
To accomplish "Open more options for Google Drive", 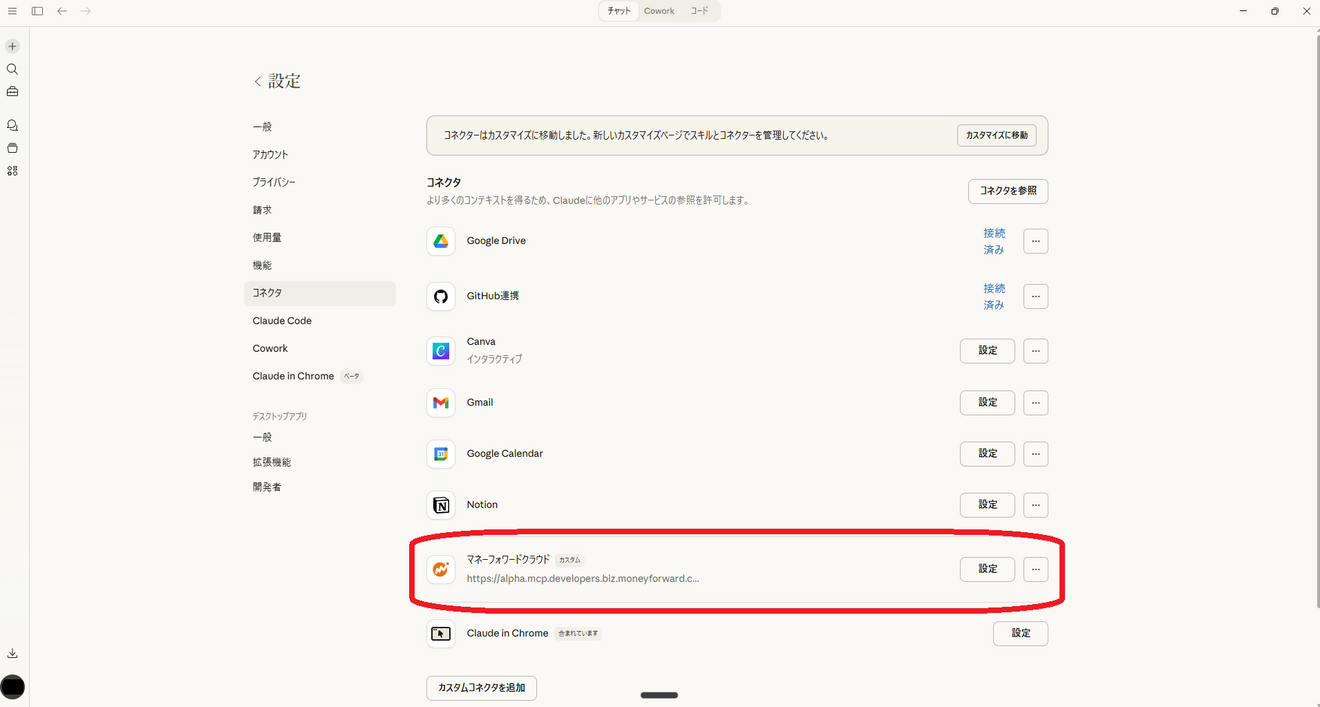I will click(x=1036, y=241).
